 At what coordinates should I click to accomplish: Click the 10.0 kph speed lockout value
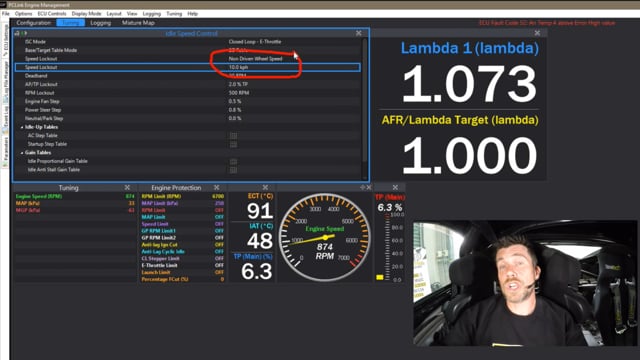[238, 67]
